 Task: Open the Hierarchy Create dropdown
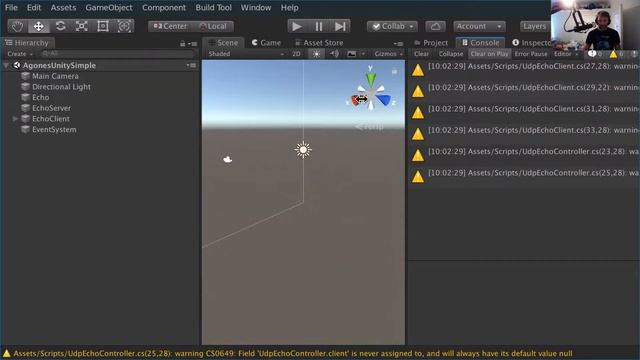(x=19, y=54)
